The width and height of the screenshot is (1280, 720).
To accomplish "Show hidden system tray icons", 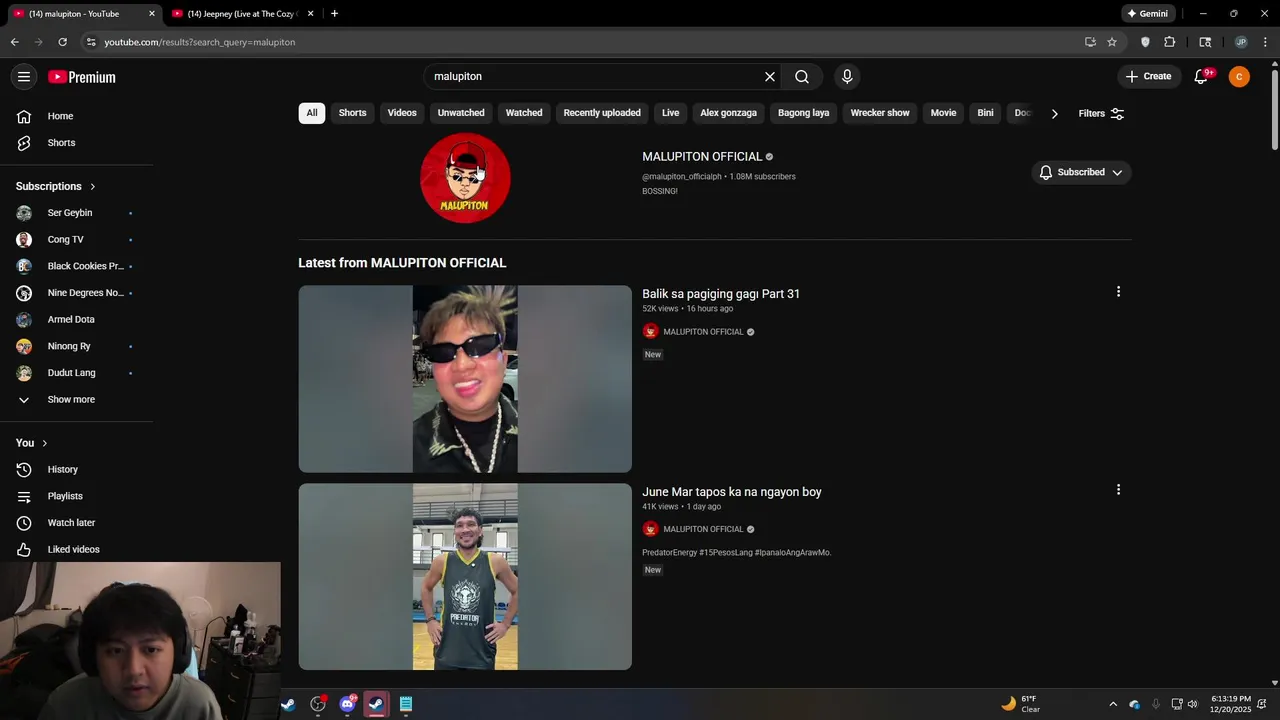I will (x=1112, y=704).
